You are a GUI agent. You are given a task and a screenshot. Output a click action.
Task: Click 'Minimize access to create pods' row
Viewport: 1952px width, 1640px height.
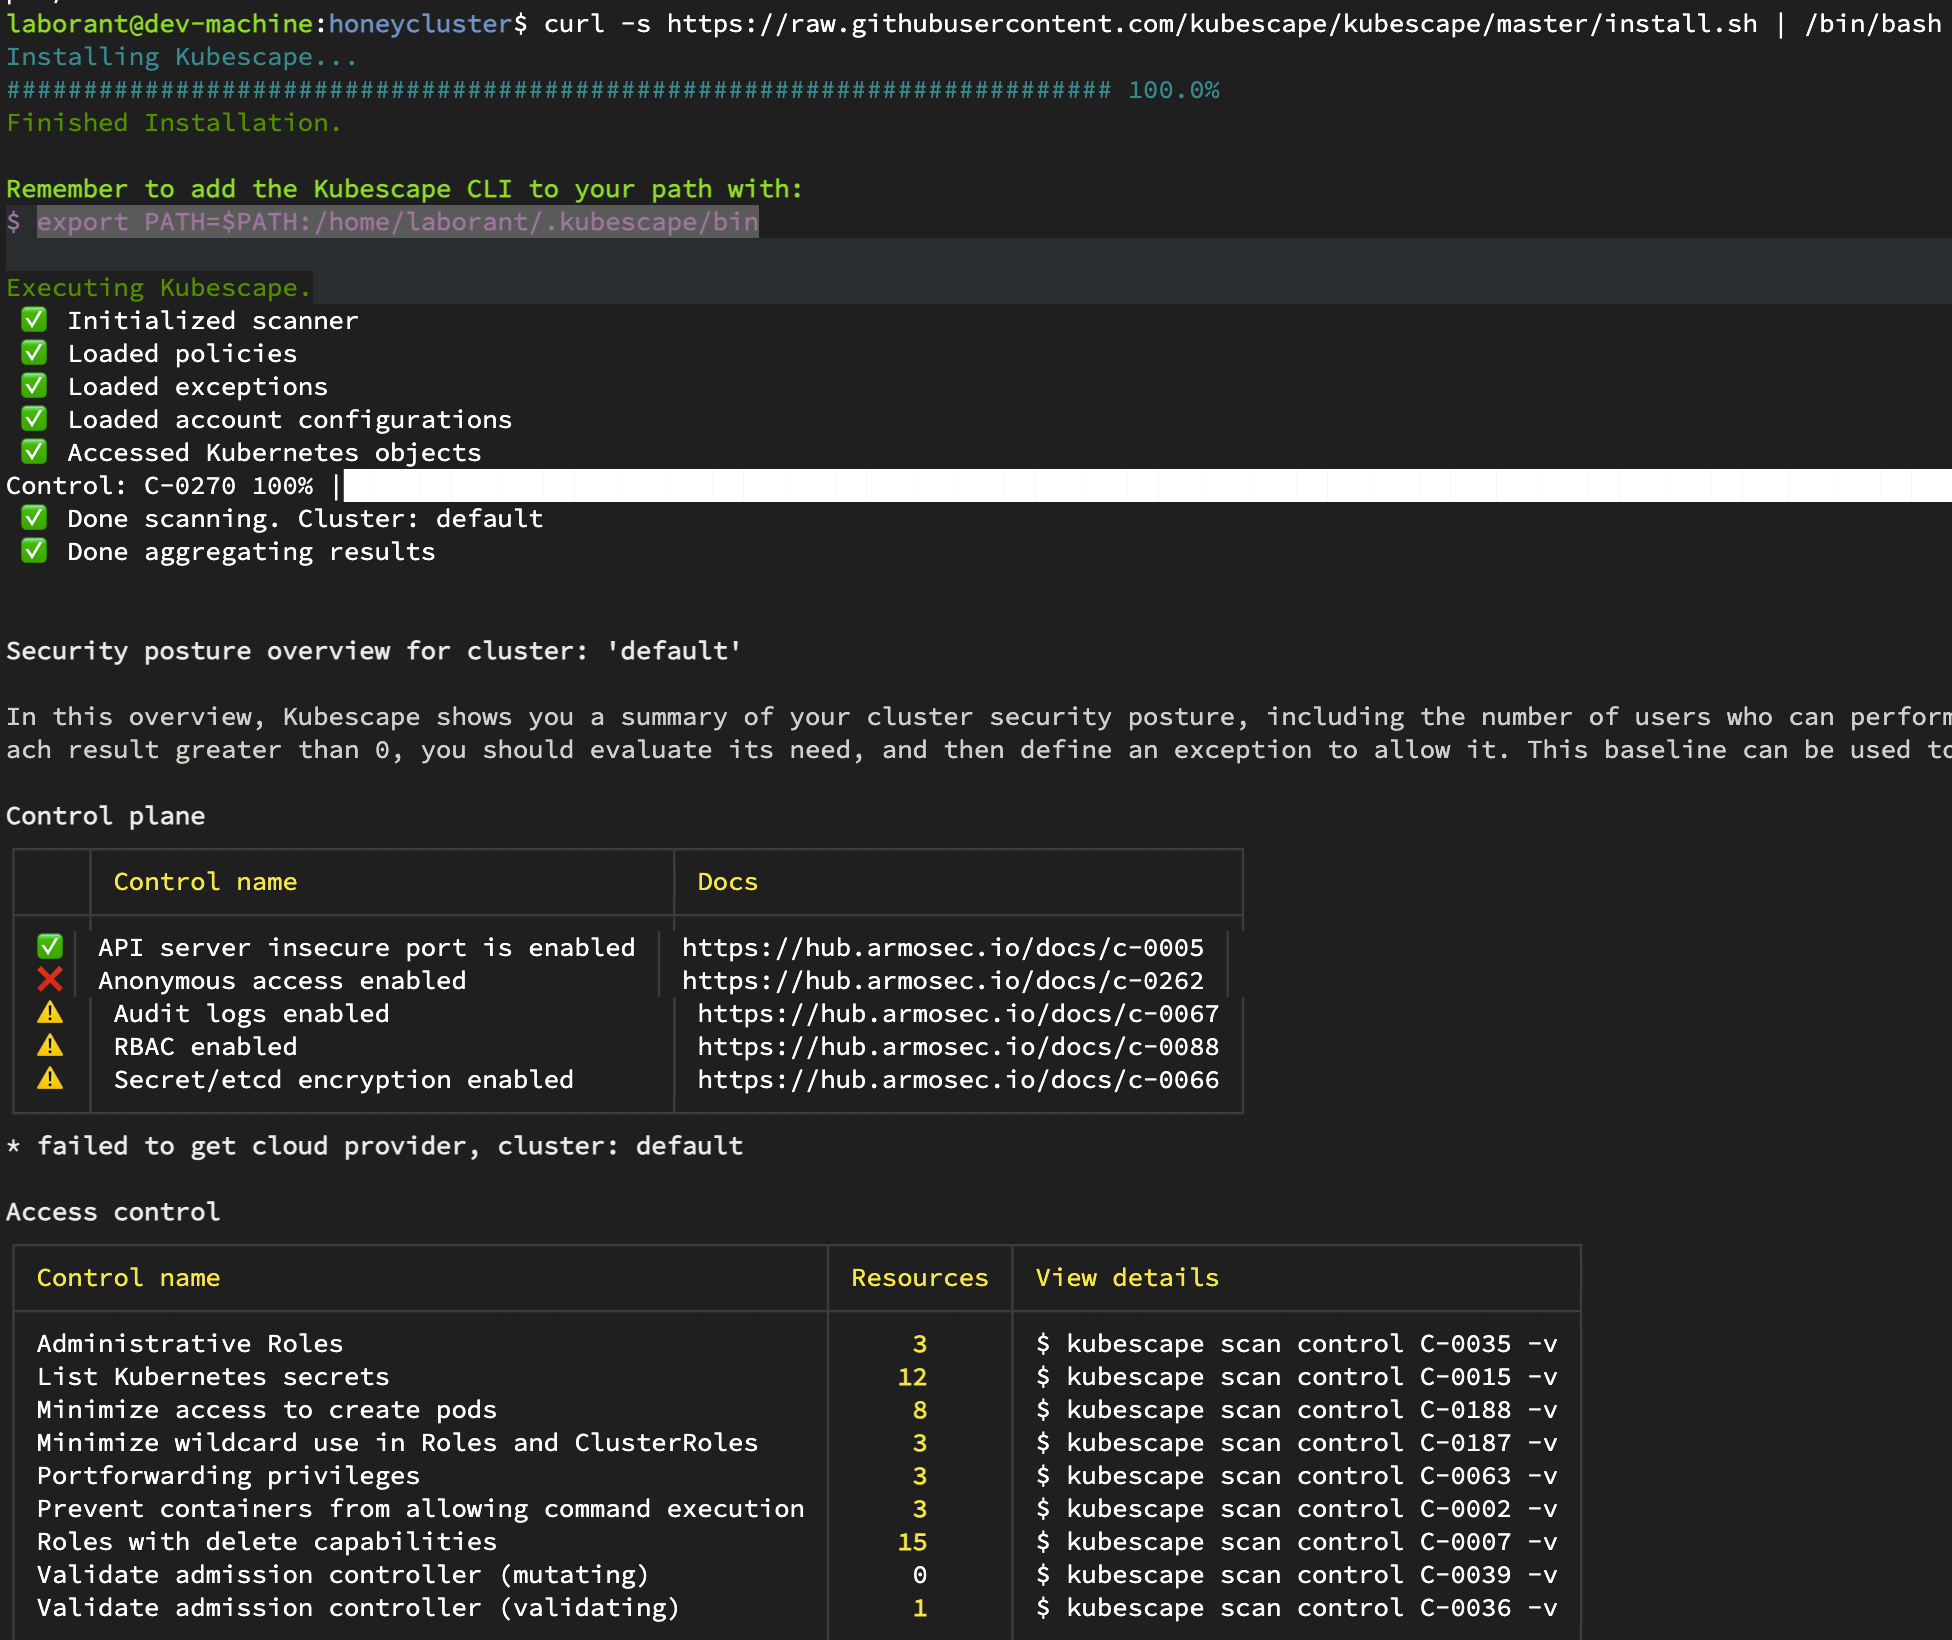click(x=267, y=1409)
